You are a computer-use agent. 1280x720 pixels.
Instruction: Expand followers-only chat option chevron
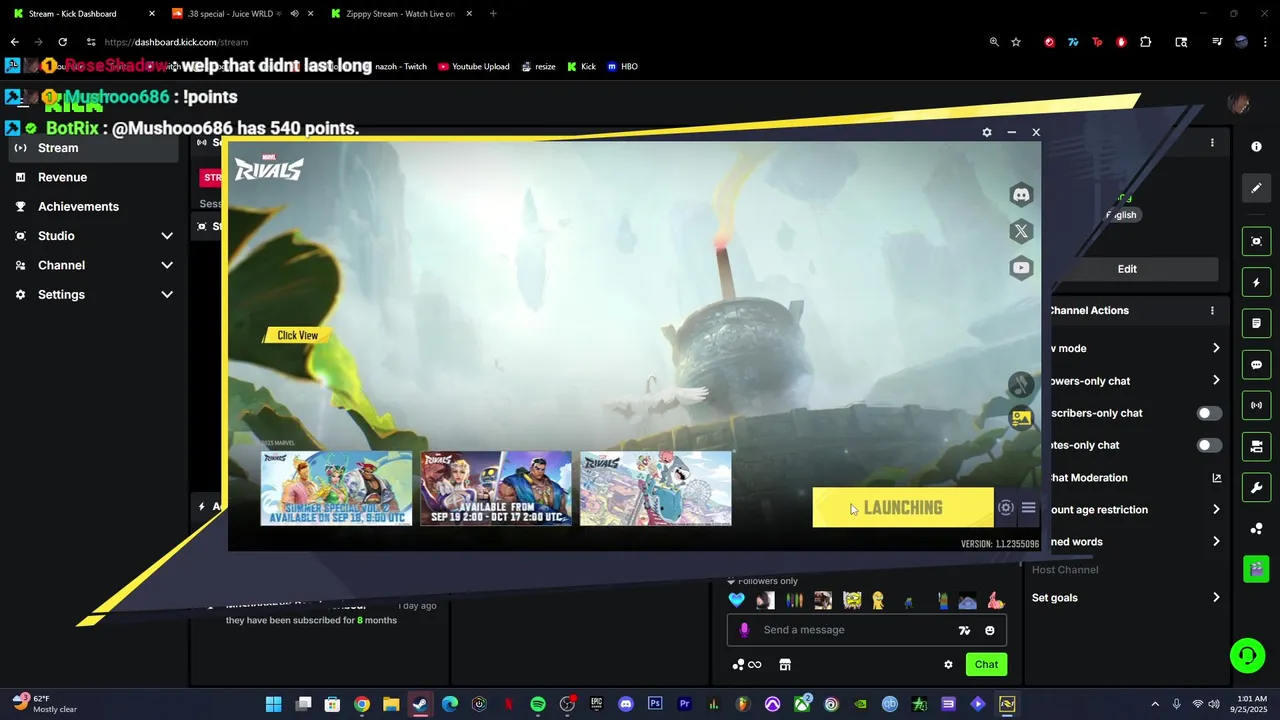[x=1216, y=380]
